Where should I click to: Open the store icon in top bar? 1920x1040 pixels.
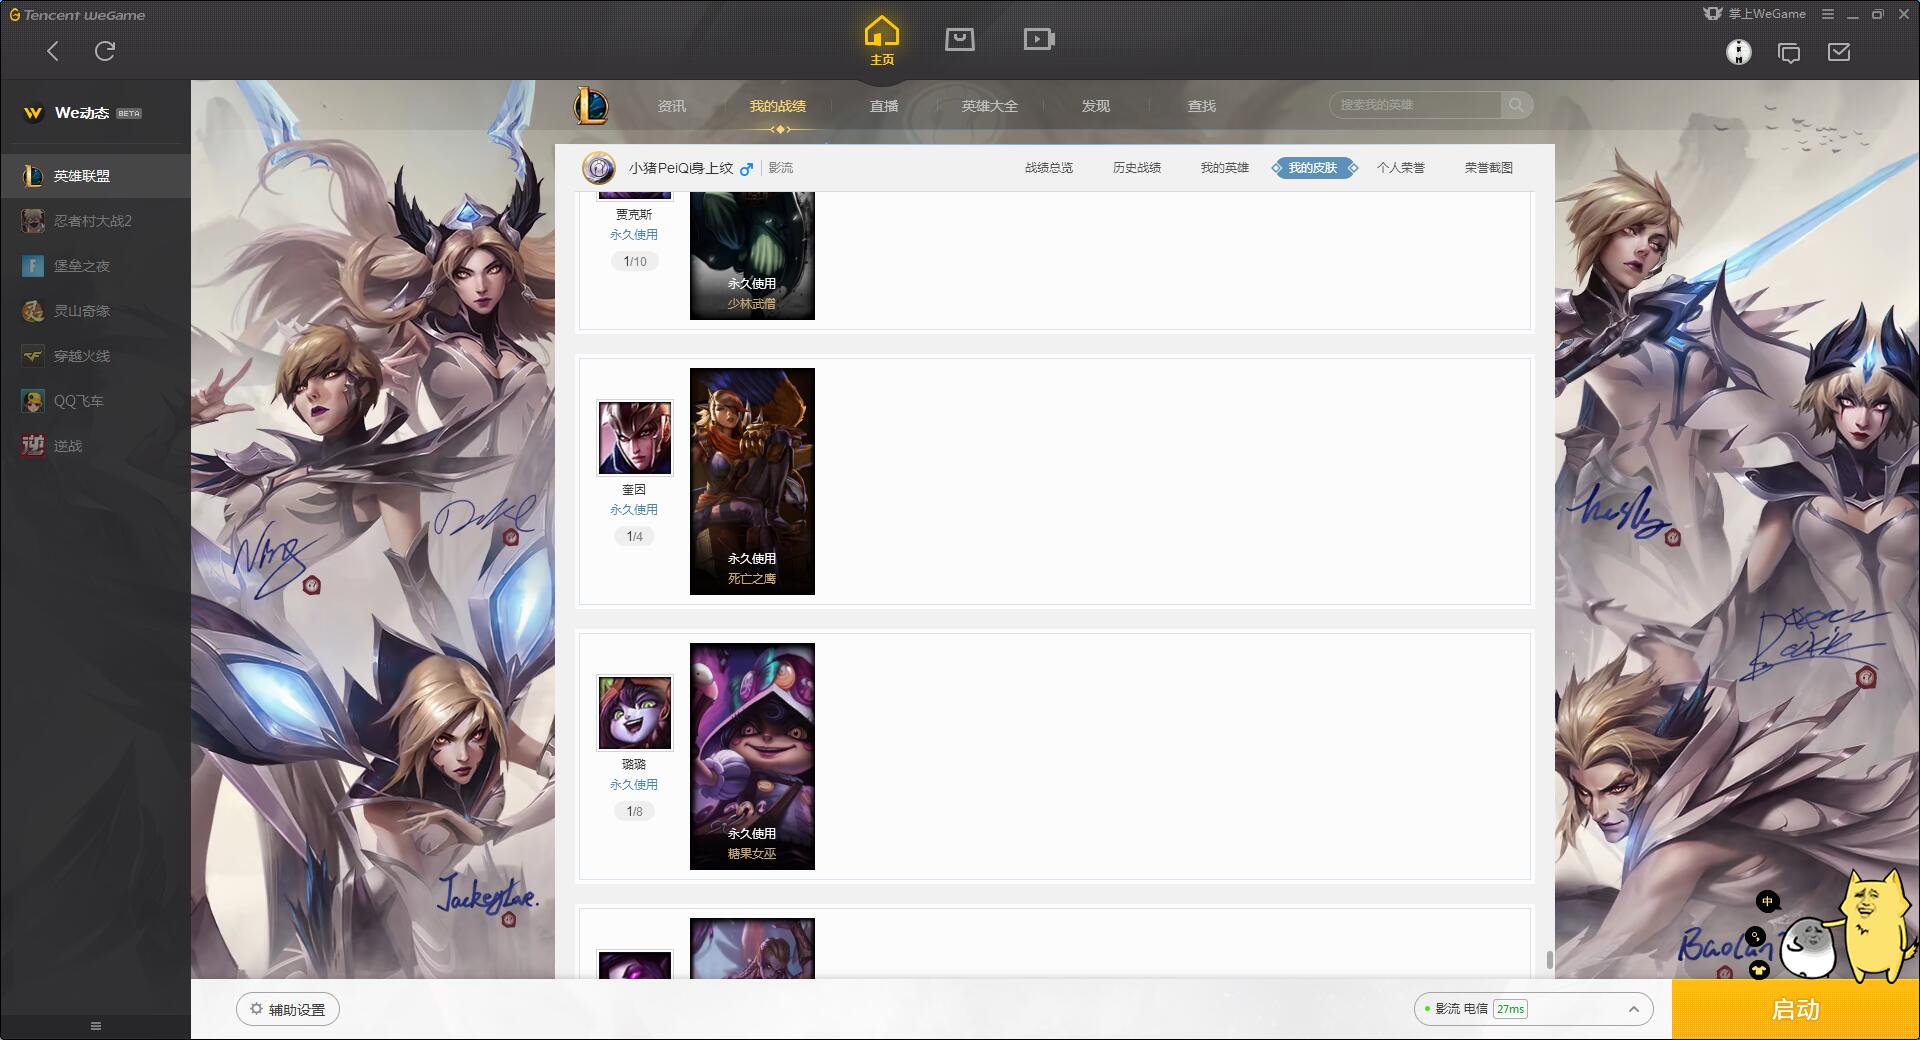[960, 39]
